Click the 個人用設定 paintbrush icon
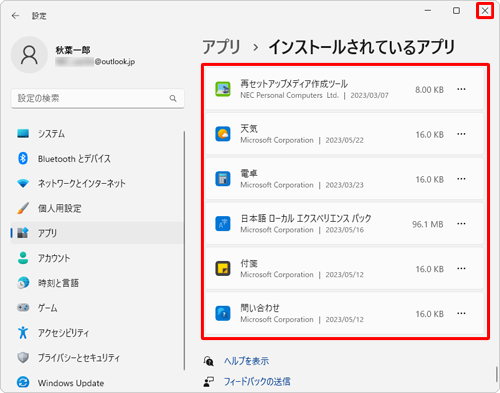500x393 pixels. 23,208
